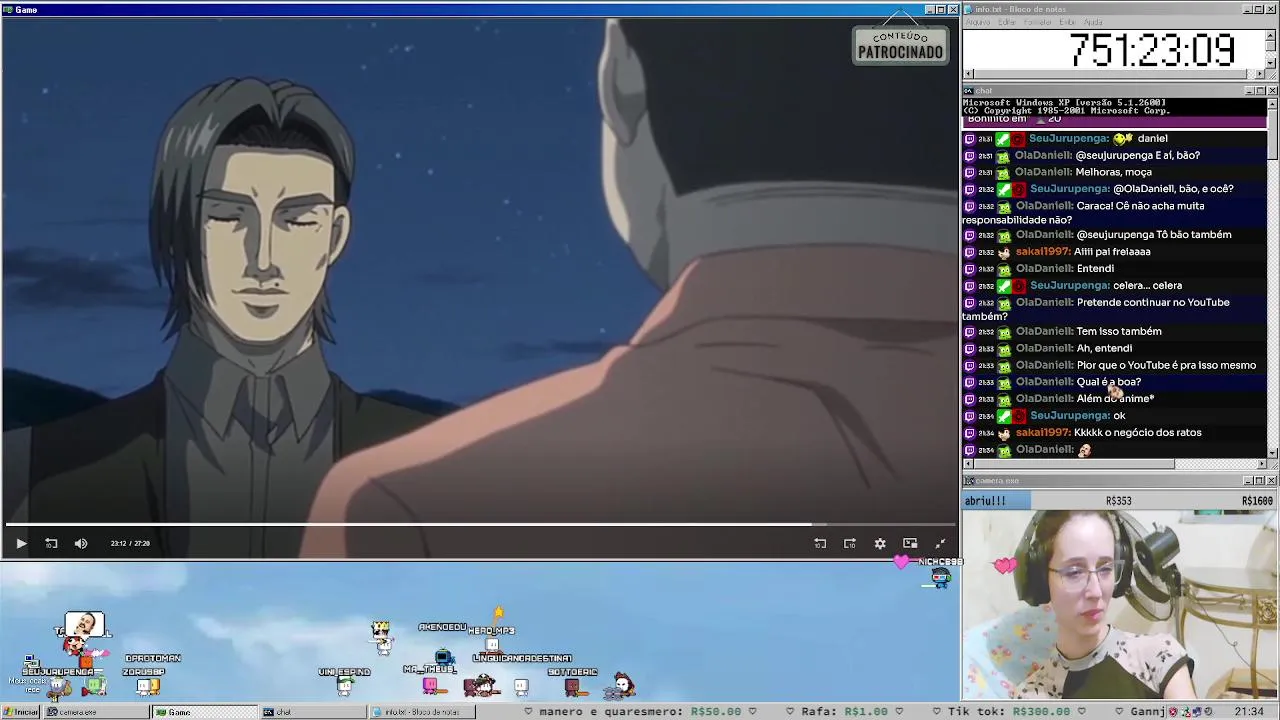Open Formatar menu in Bloco de notas
Viewport: 1280px width, 720px height.
coord(1038,22)
